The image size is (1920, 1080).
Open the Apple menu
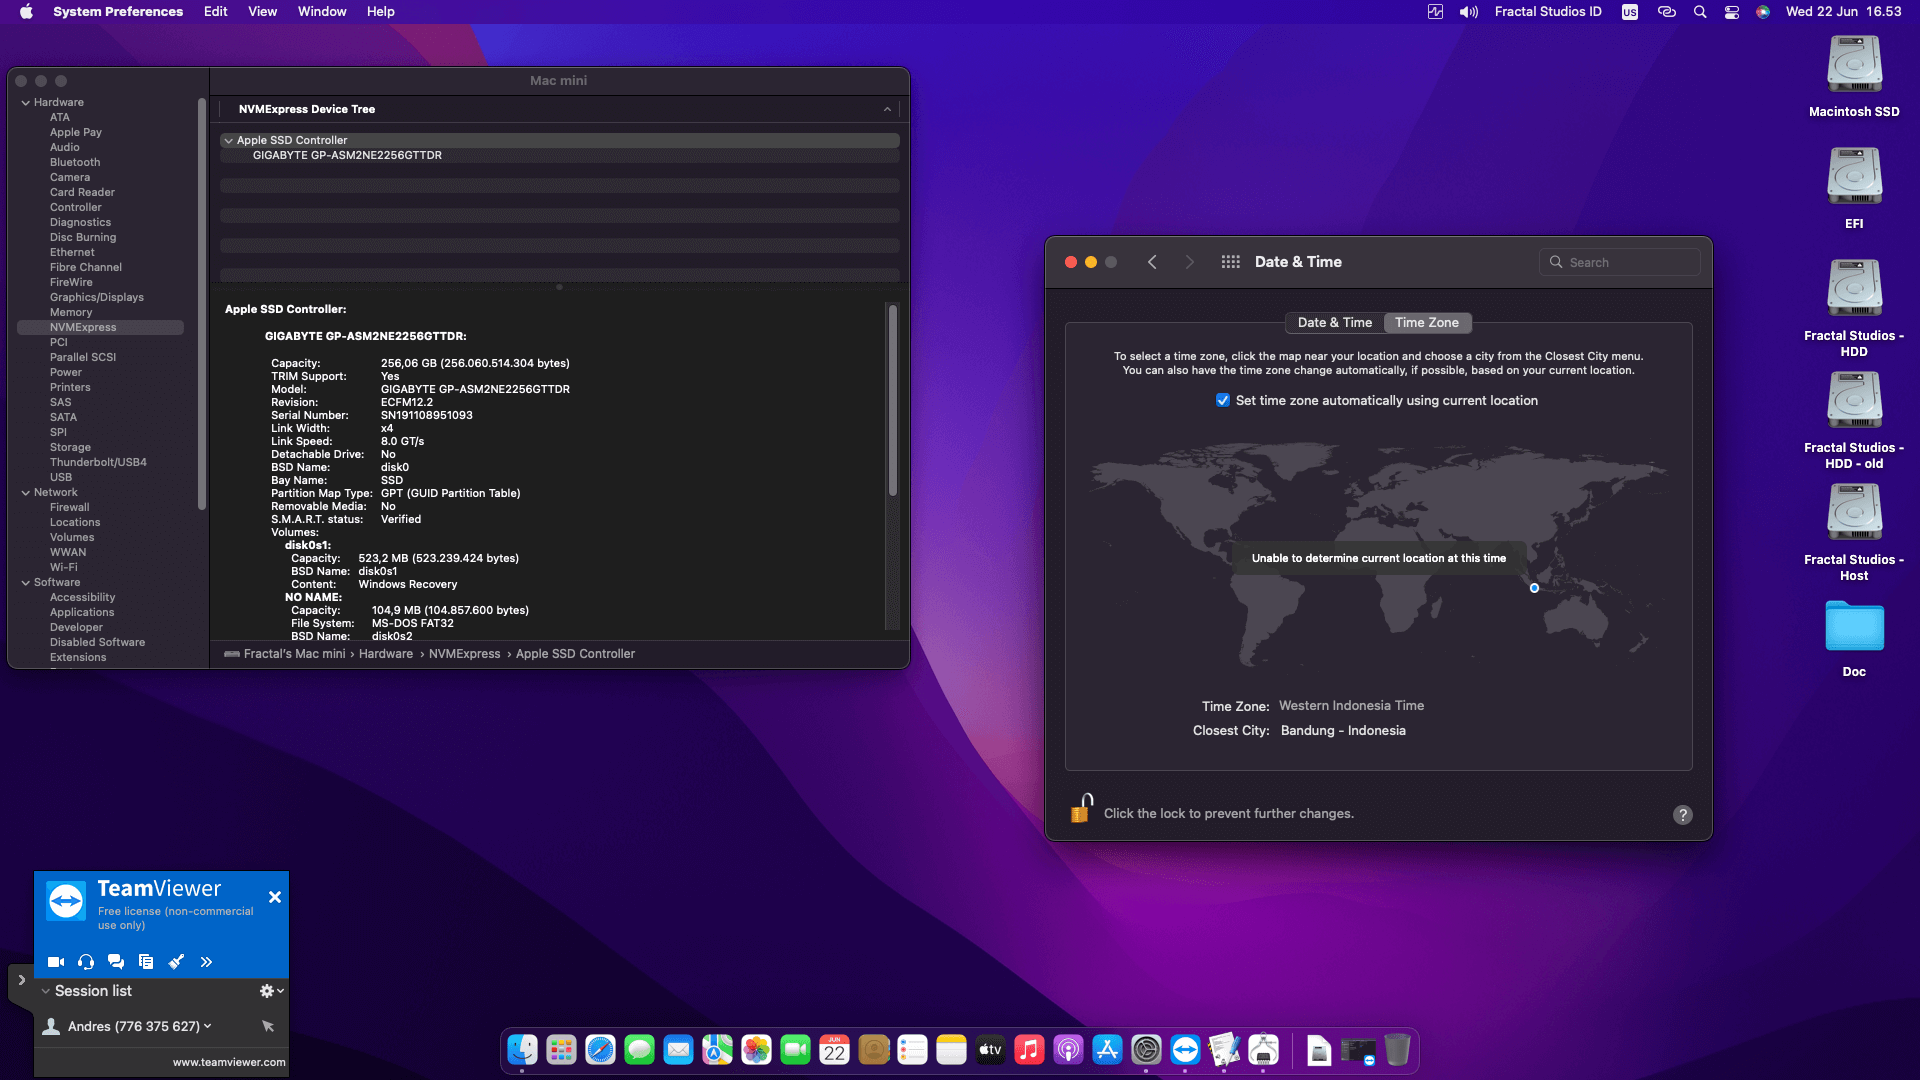[x=26, y=12]
